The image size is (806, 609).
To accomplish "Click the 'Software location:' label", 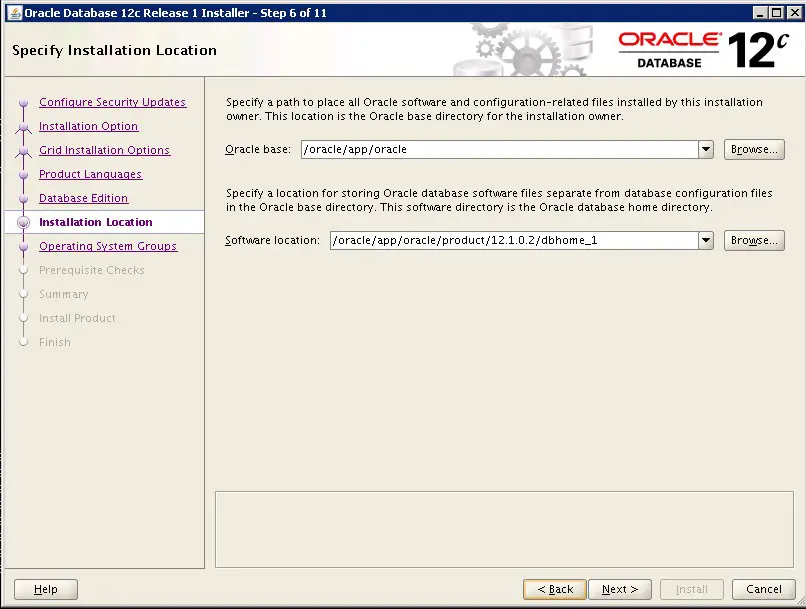I will (272, 241).
